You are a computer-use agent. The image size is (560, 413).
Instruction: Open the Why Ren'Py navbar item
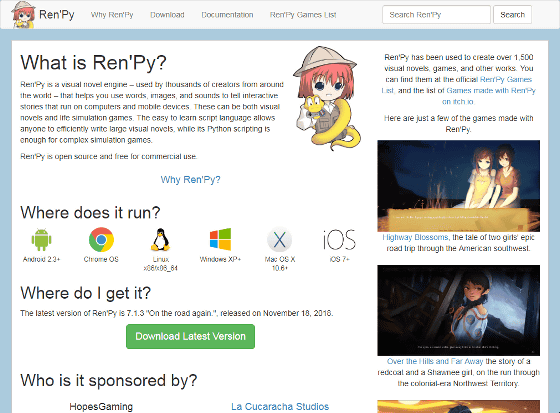(112, 15)
